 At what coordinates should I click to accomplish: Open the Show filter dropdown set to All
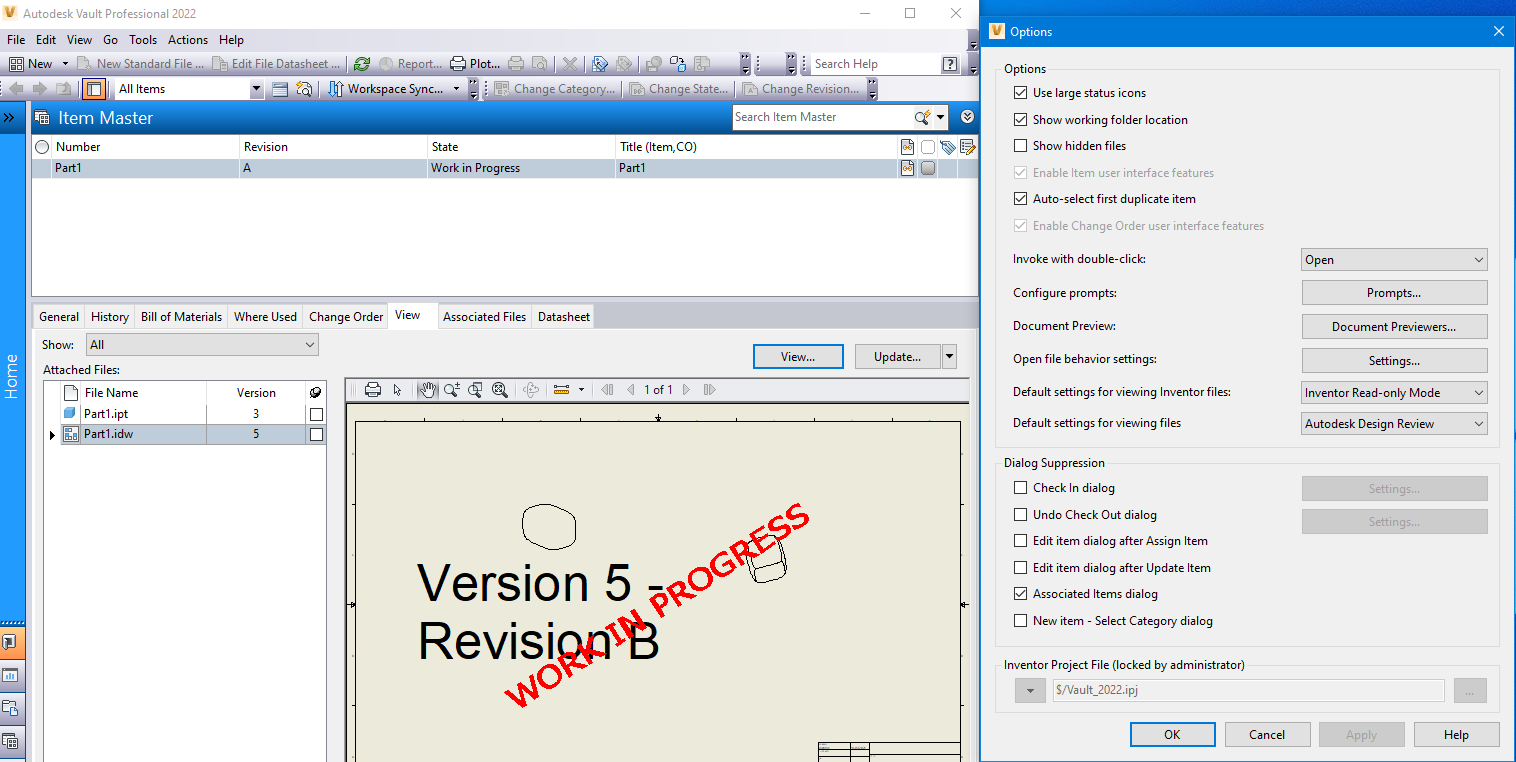click(202, 345)
